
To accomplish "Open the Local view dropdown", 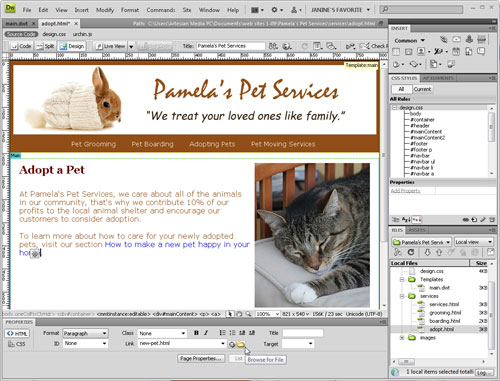I will click(x=474, y=242).
